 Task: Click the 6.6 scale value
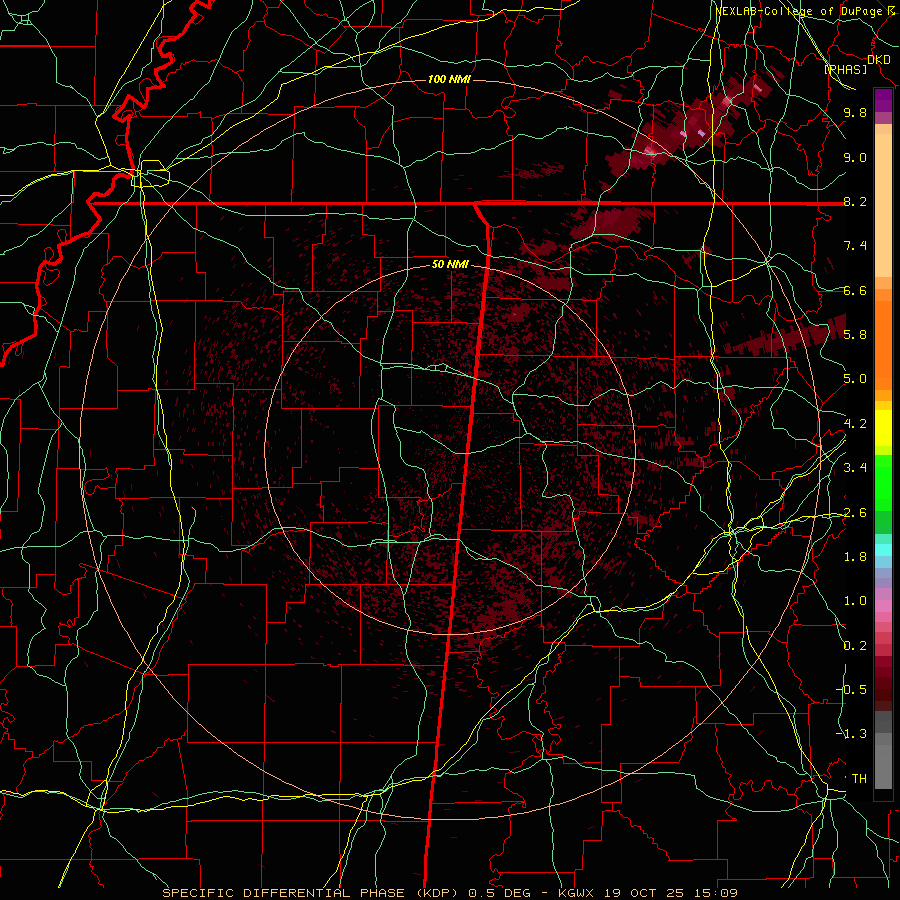tap(855, 290)
